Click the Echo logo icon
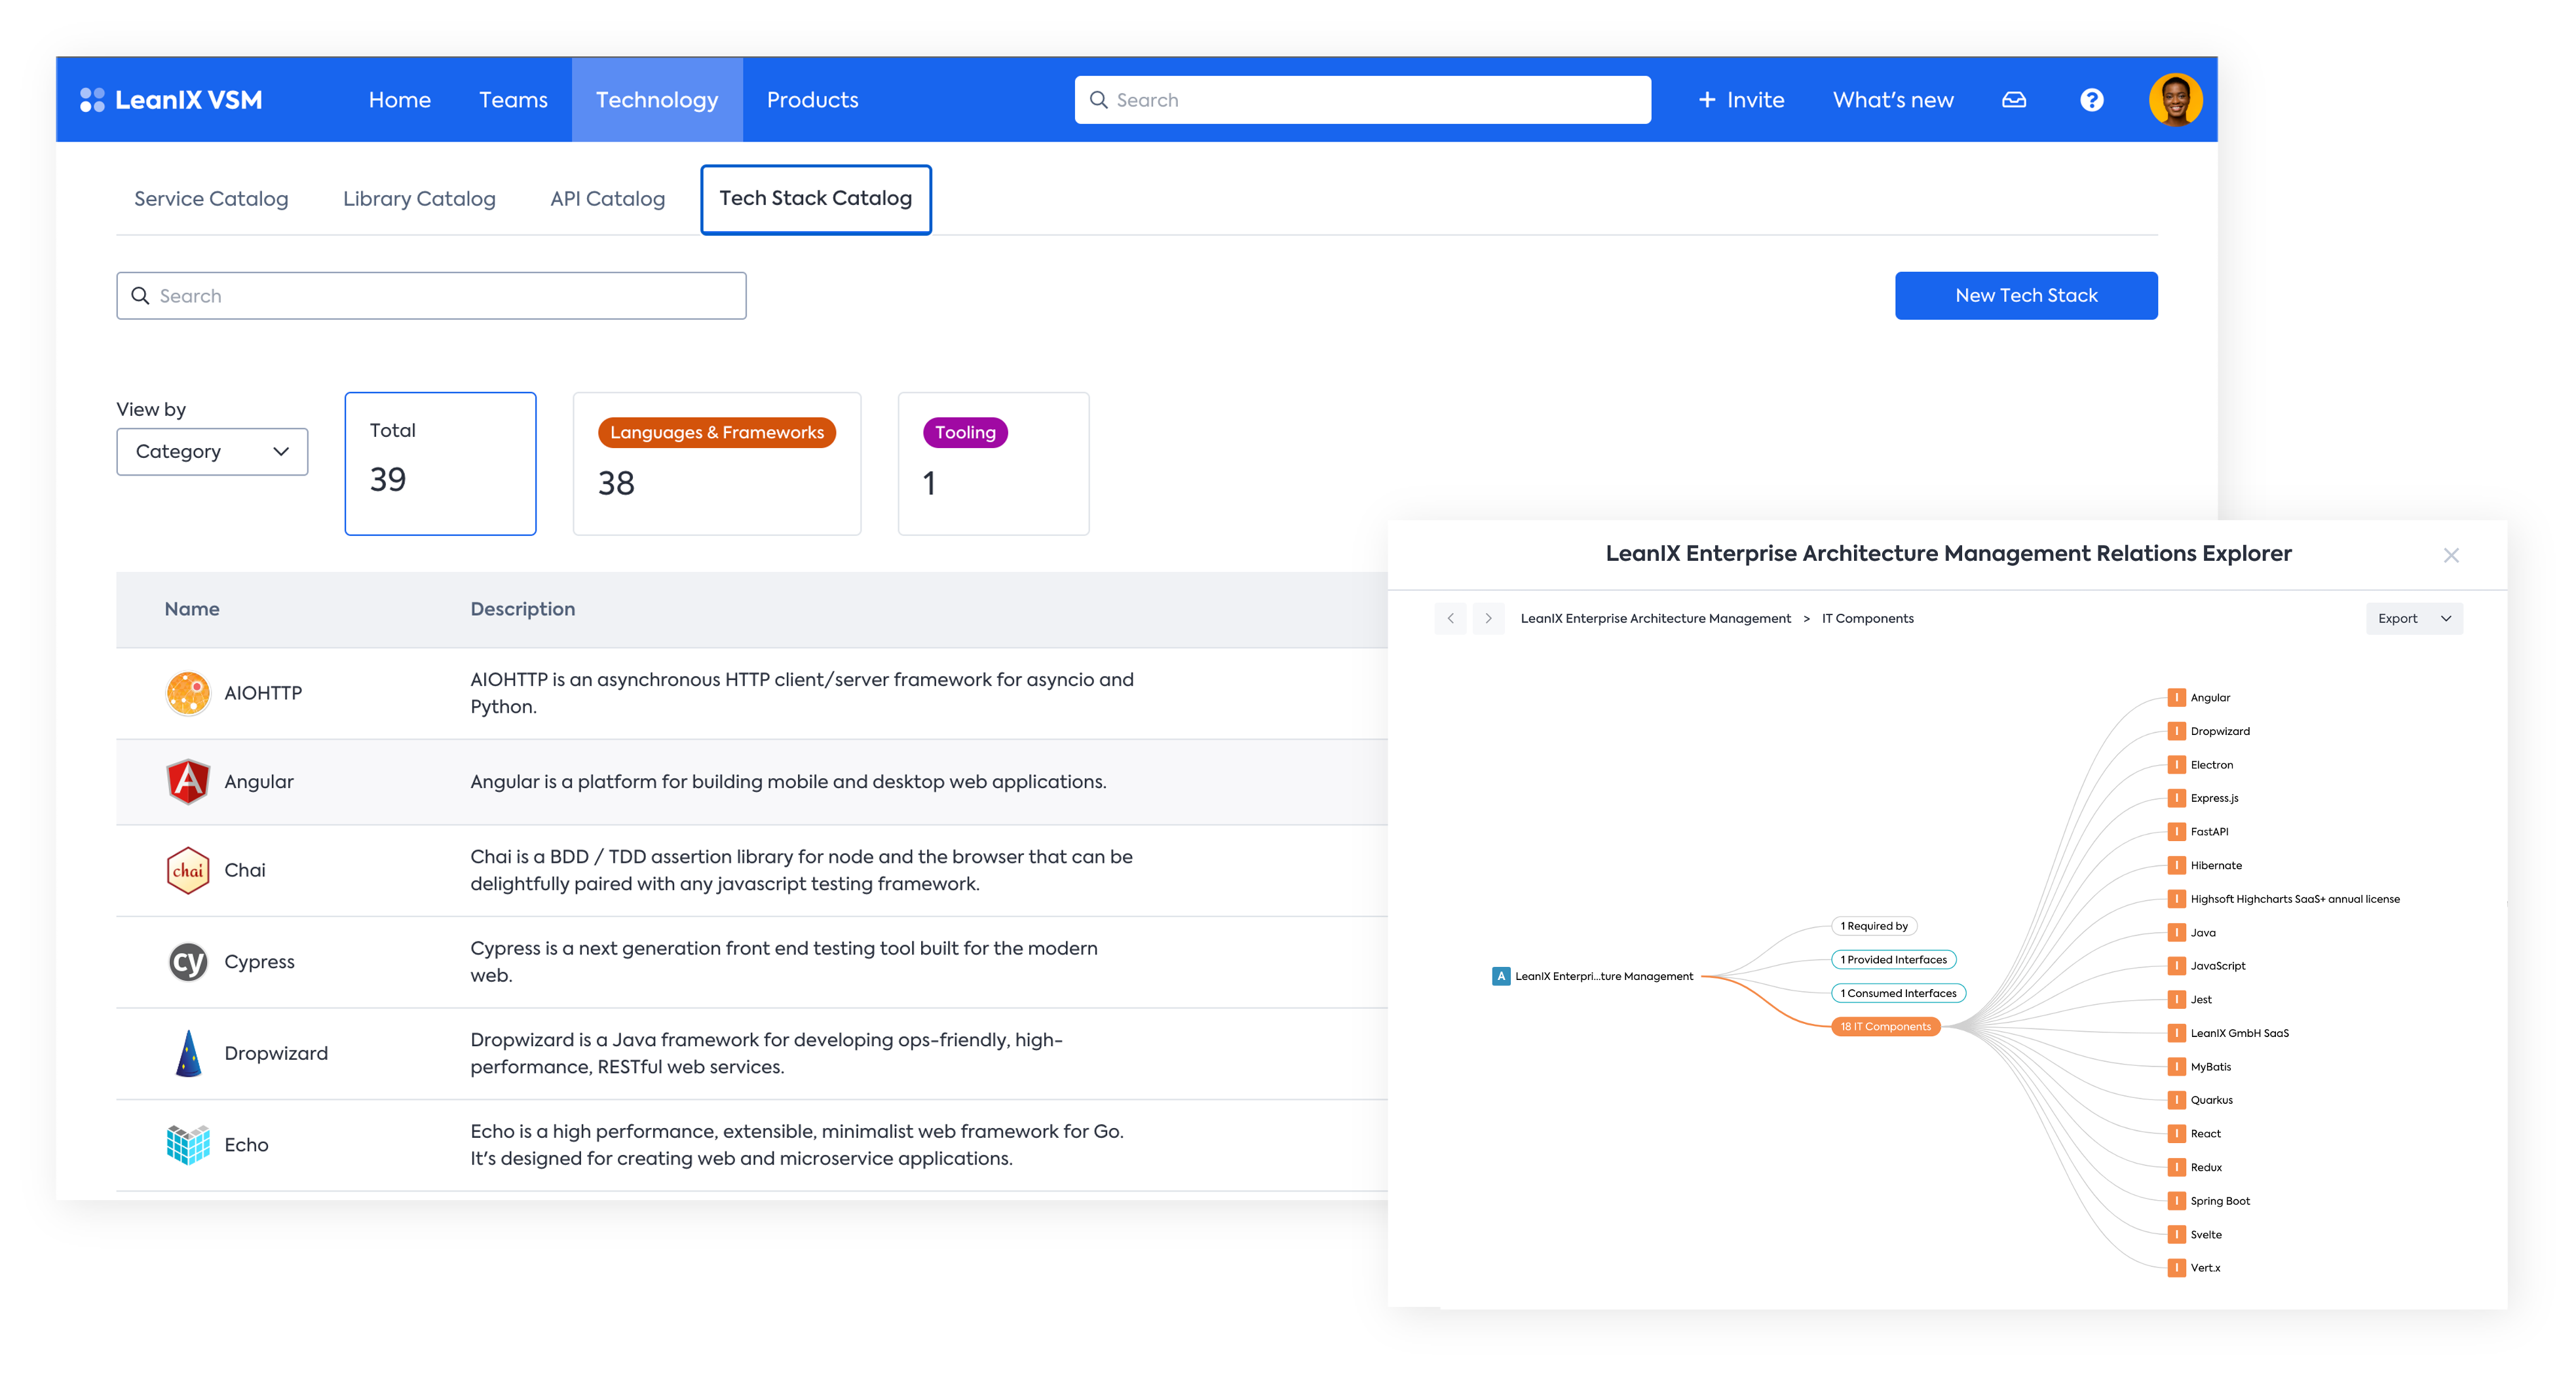The height and width of the screenshot is (1375, 2576). pos(188,1145)
